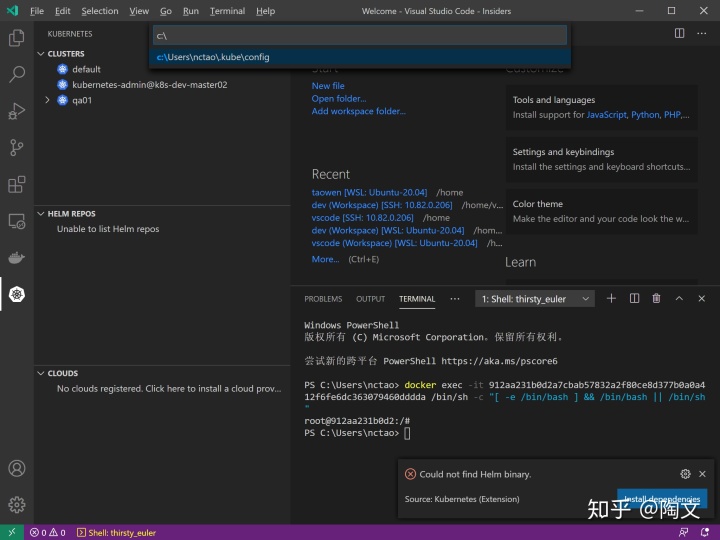Select c:\Users\nctao\.kube\config suggestion

click(360, 57)
